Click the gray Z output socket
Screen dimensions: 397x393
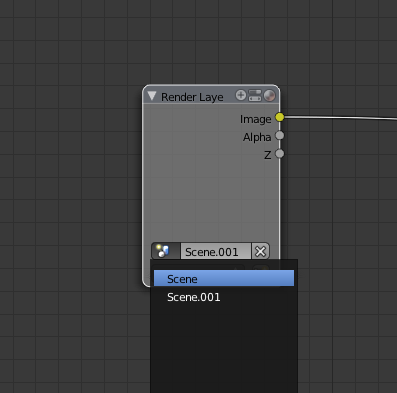click(280, 154)
